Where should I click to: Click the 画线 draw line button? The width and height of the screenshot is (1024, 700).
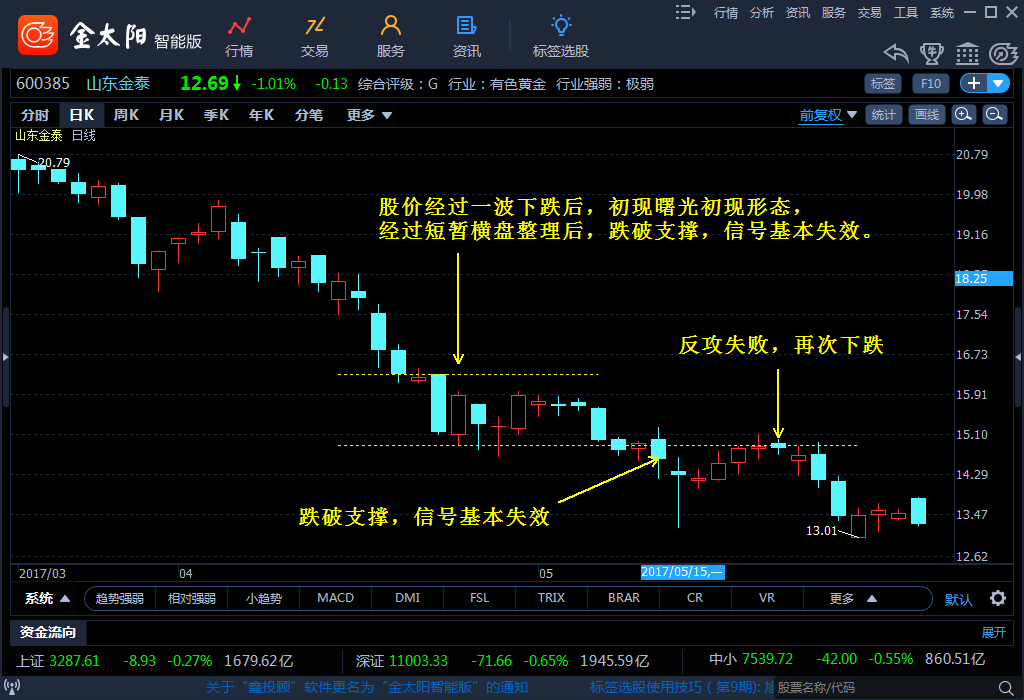pos(928,115)
